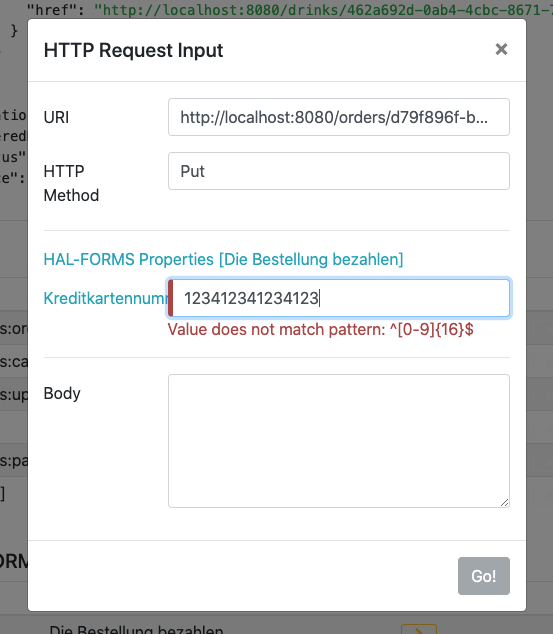
Task: Click the resize grip of the Body textarea
Action: (x=504, y=502)
